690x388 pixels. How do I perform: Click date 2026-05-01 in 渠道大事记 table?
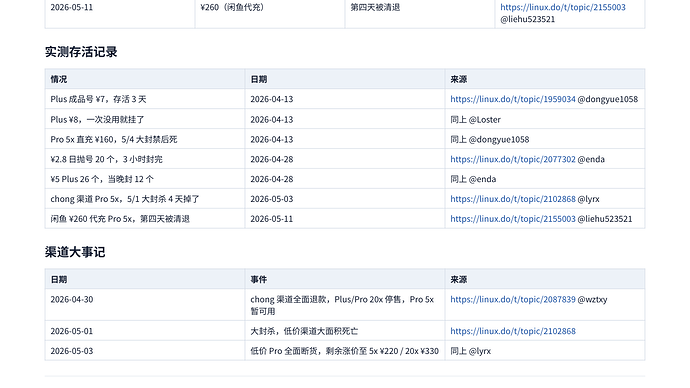coord(72,331)
